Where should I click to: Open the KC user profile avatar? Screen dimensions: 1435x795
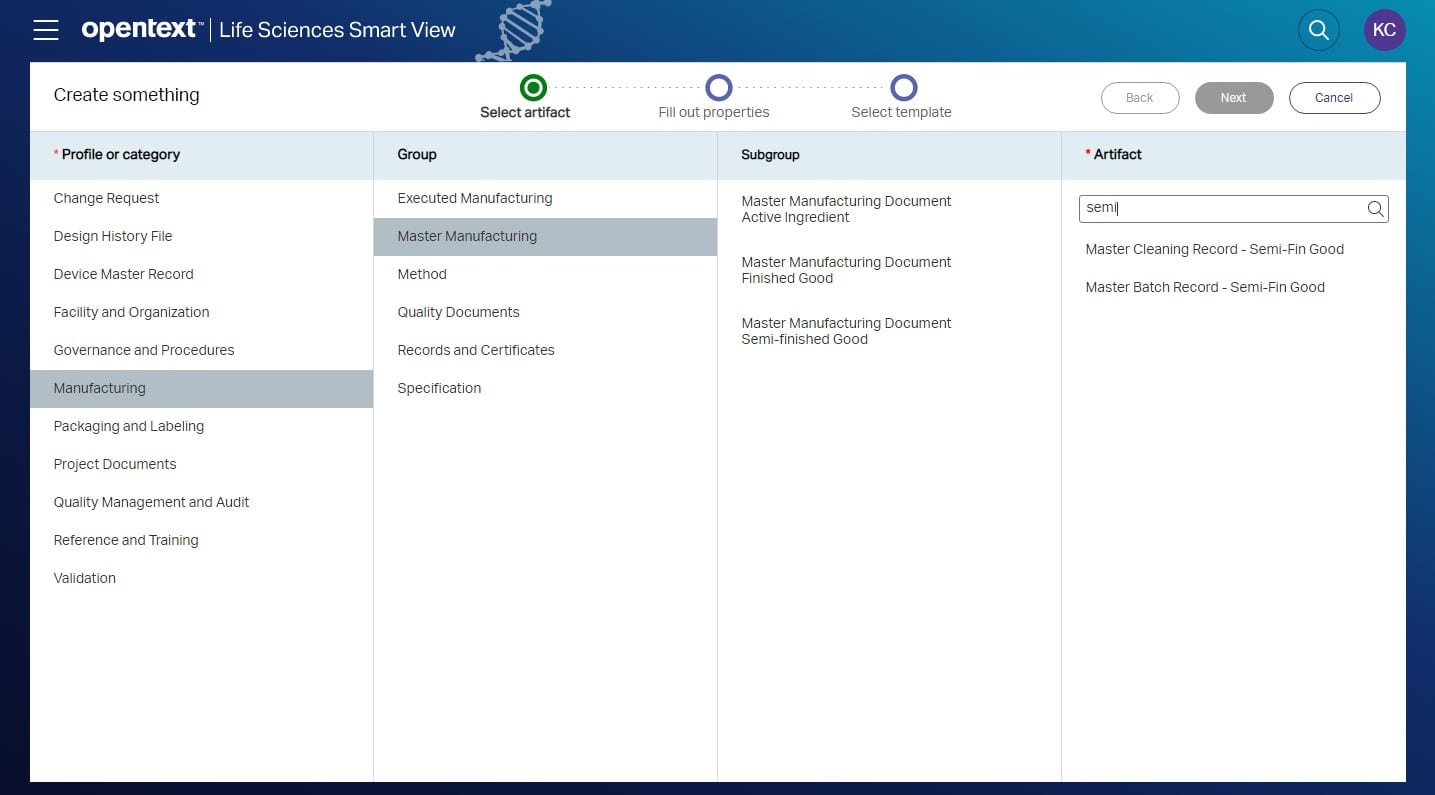click(x=1384, y=29)
